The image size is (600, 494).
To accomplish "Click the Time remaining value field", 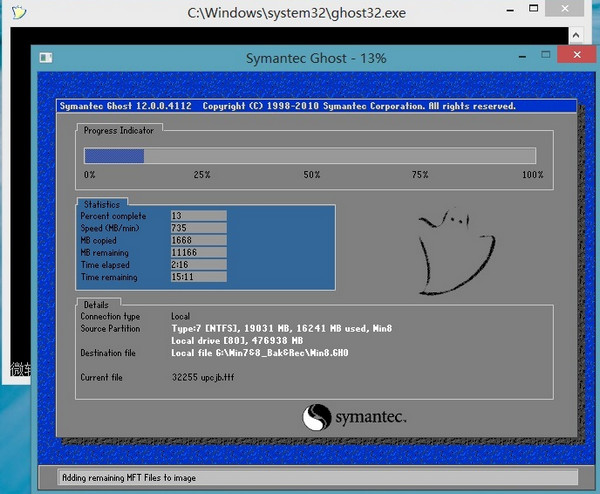I will point(198,277).
